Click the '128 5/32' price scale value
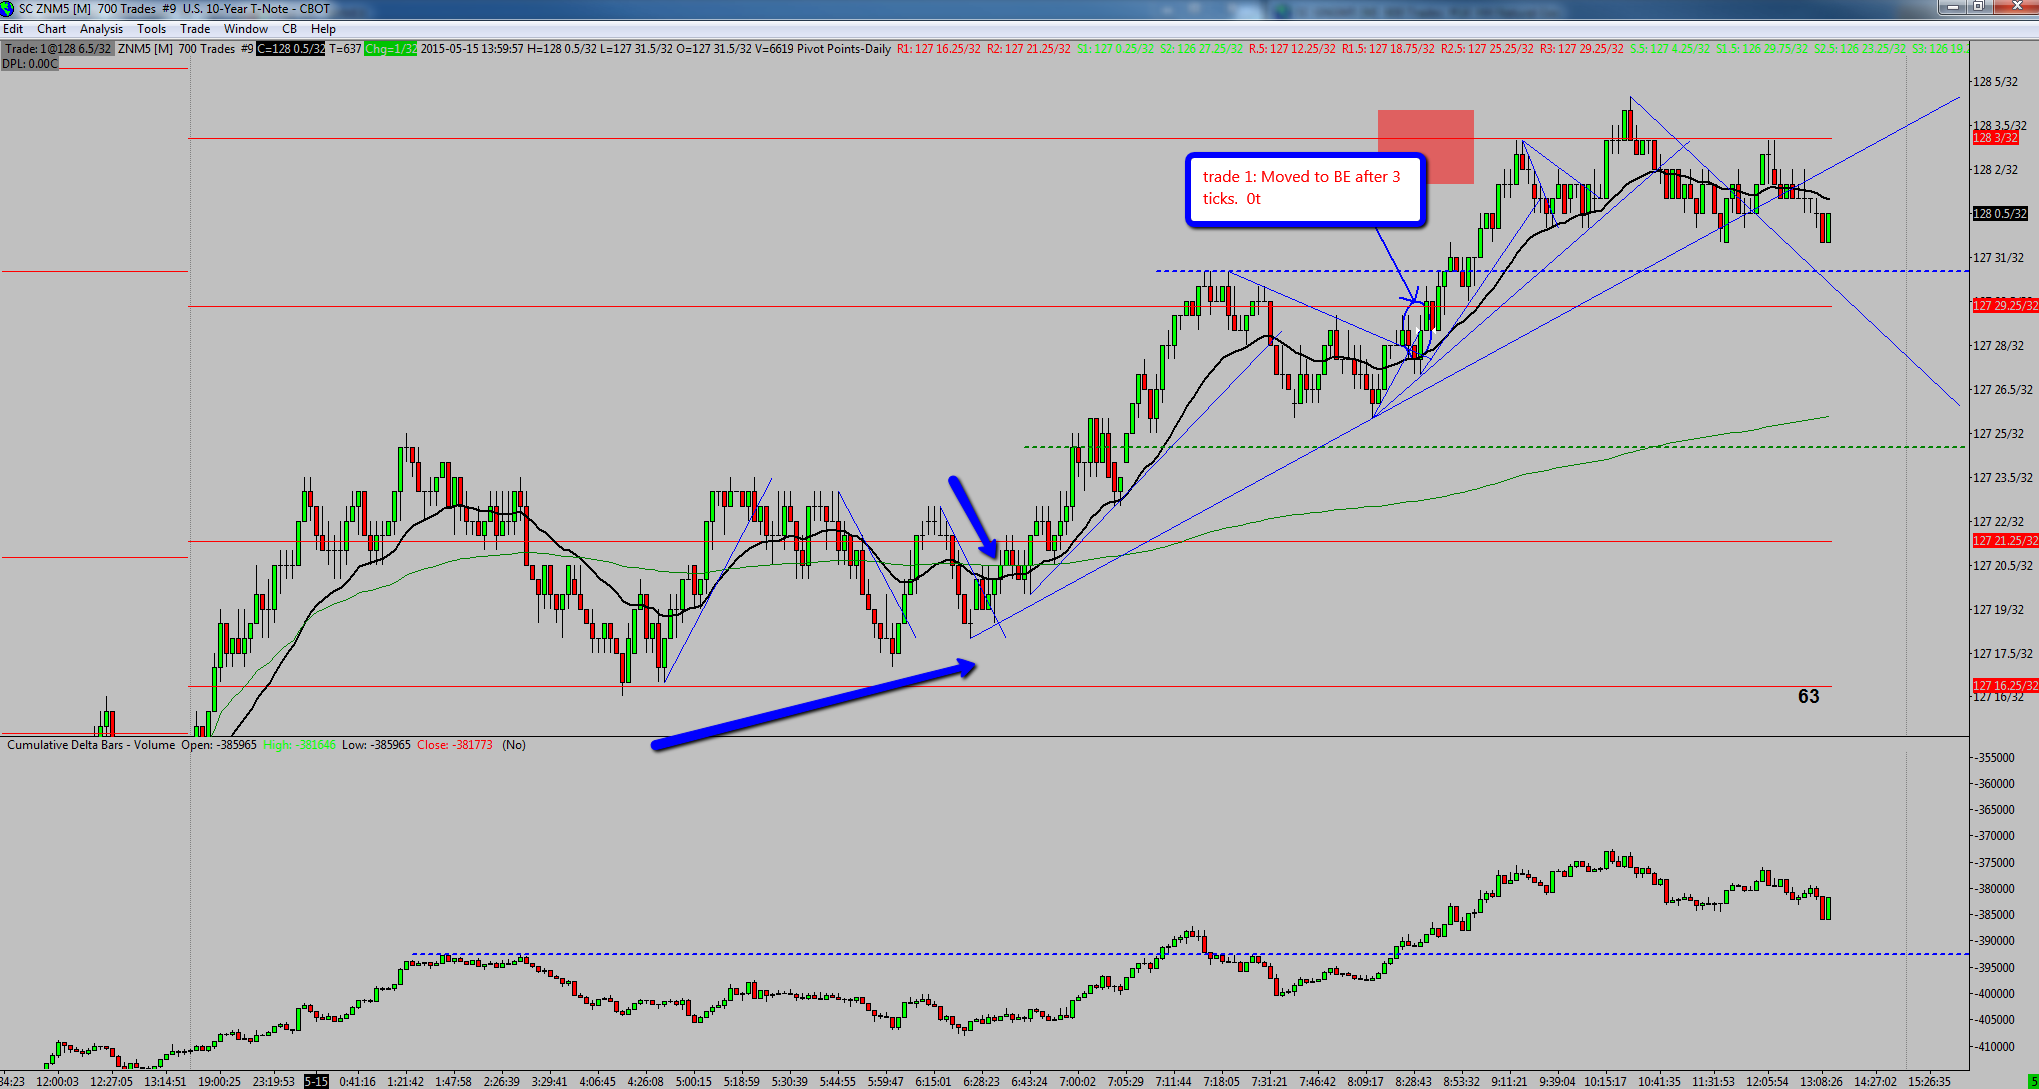This screenshot has width=2039, height=1089. pos(1994,82)
